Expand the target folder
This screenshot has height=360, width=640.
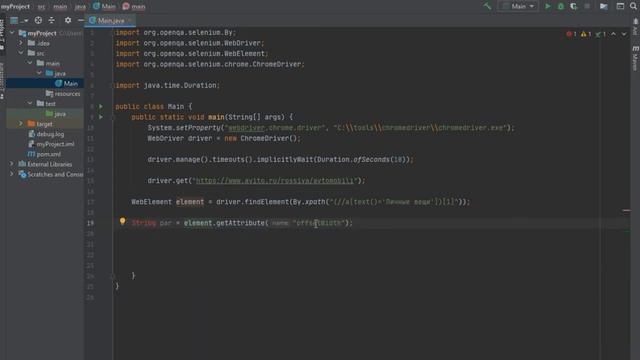(21, 124)
